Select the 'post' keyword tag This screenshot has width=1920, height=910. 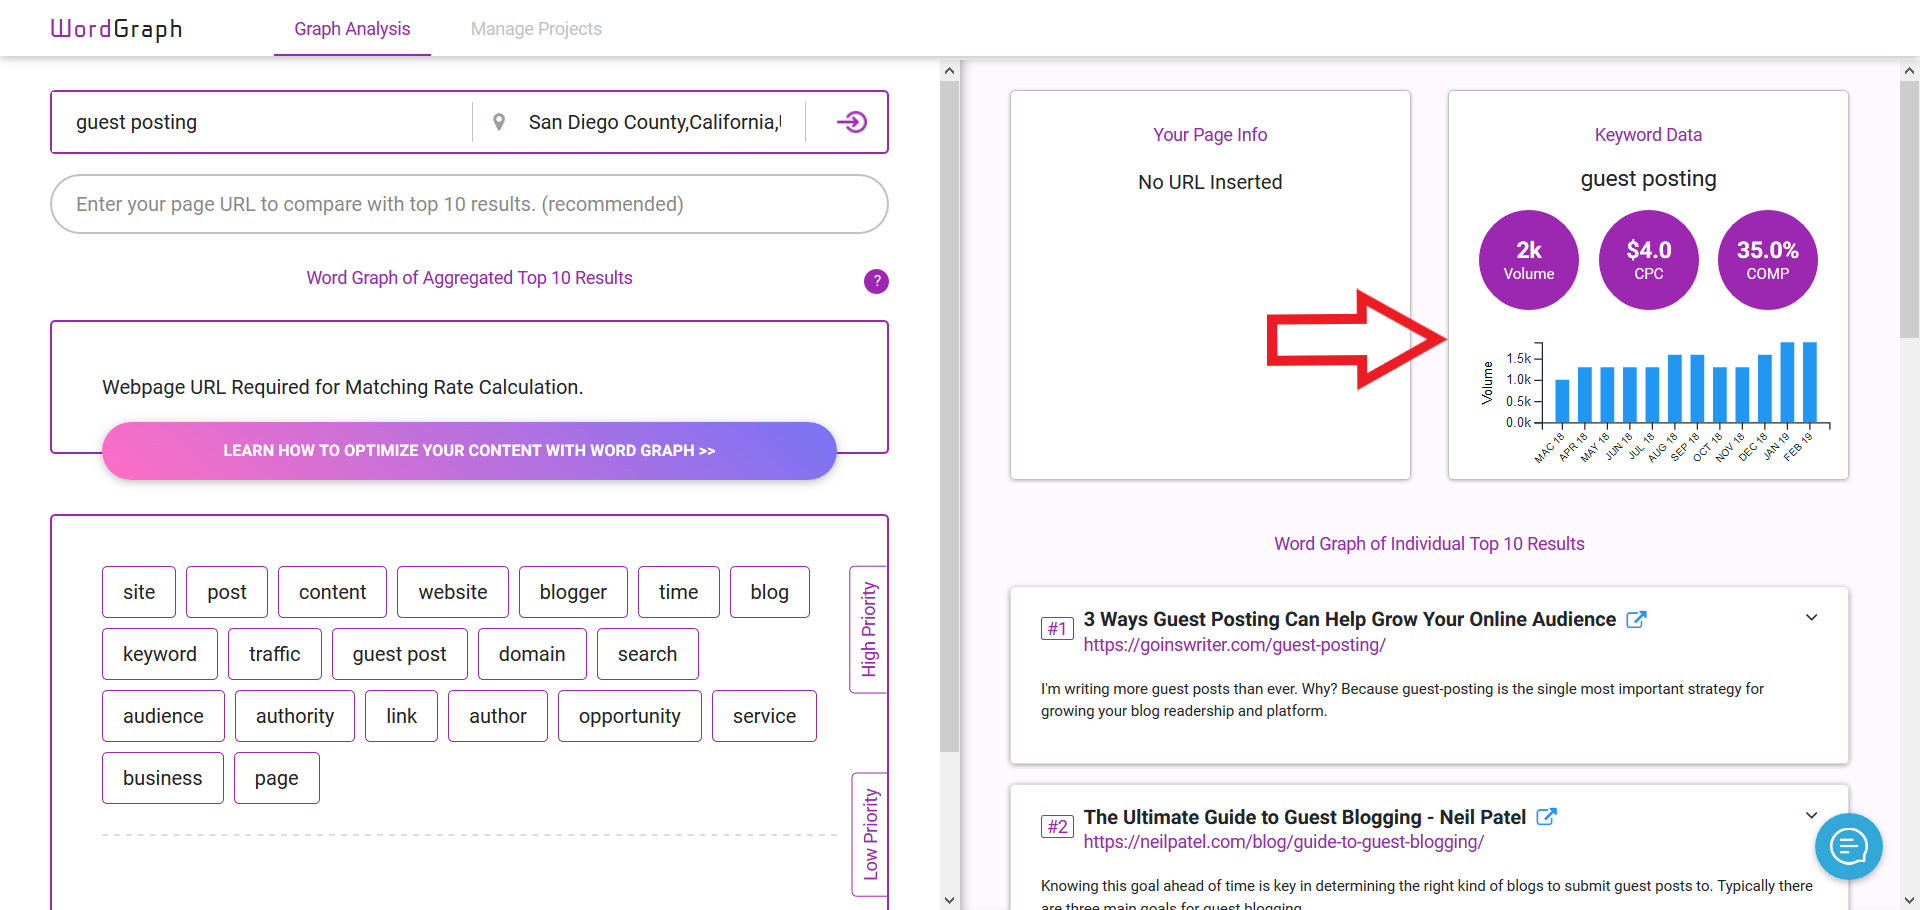tap(227, 592)
